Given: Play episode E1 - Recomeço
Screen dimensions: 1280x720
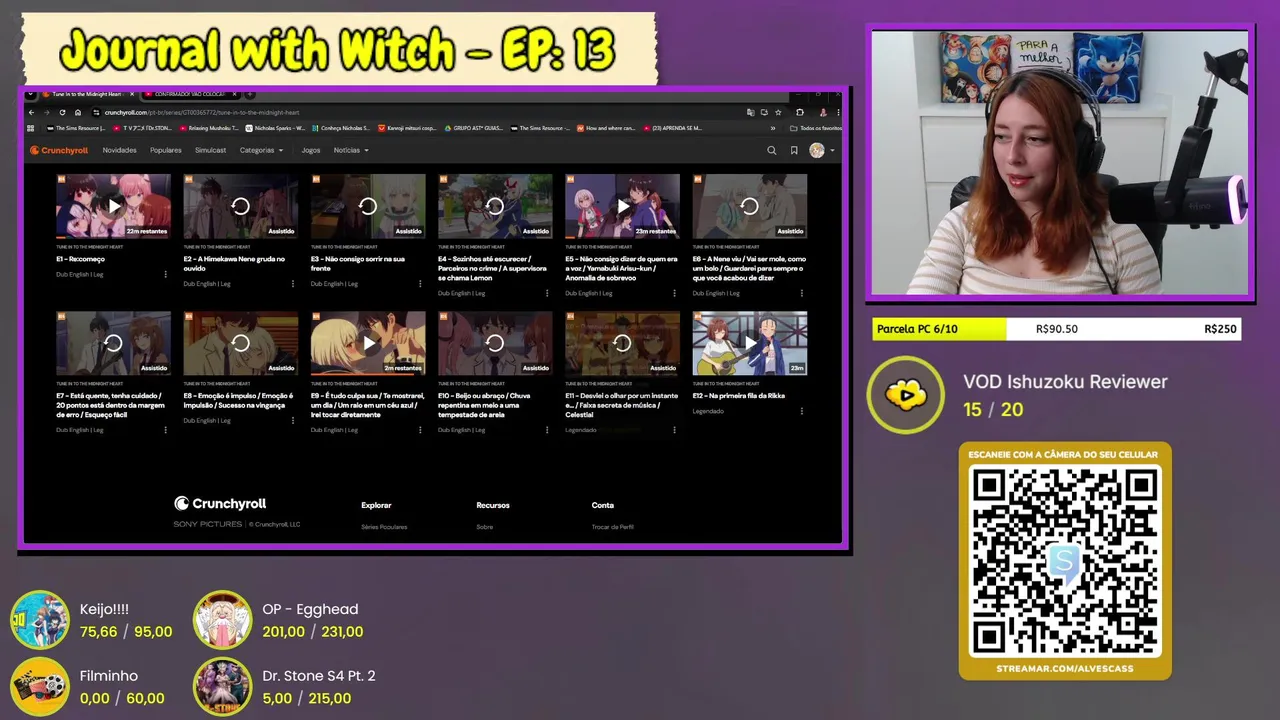Looking at the screenshot, I should click(x=113, y=206).
